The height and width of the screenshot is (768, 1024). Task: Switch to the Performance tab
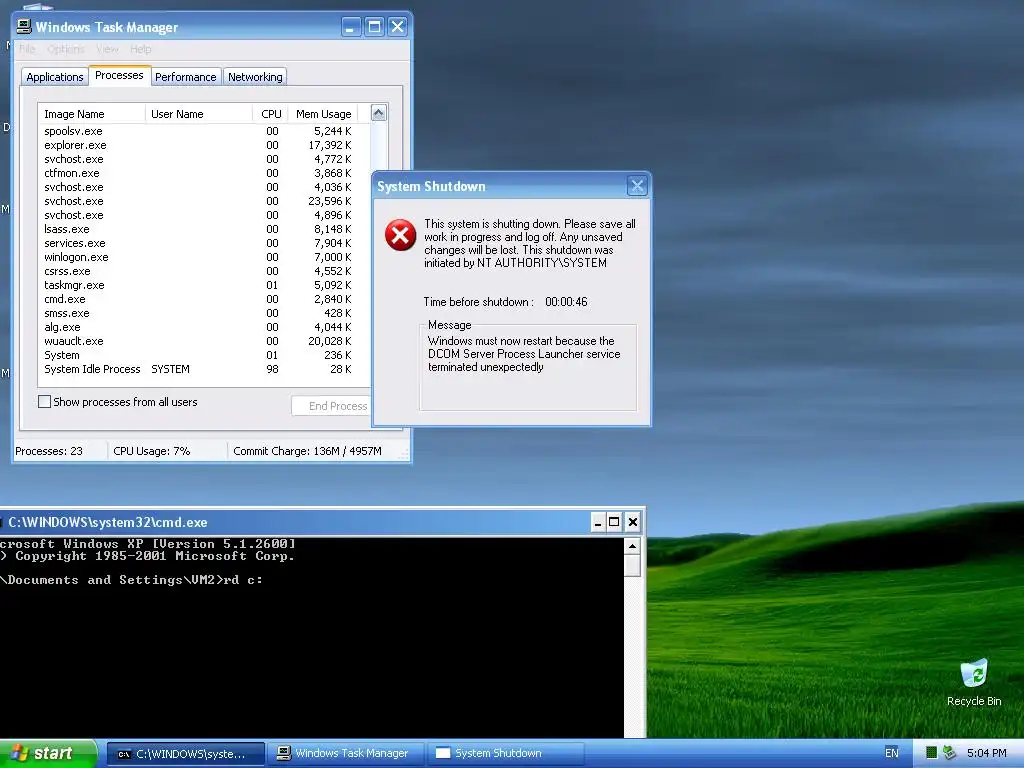click(x=185, y=76)
